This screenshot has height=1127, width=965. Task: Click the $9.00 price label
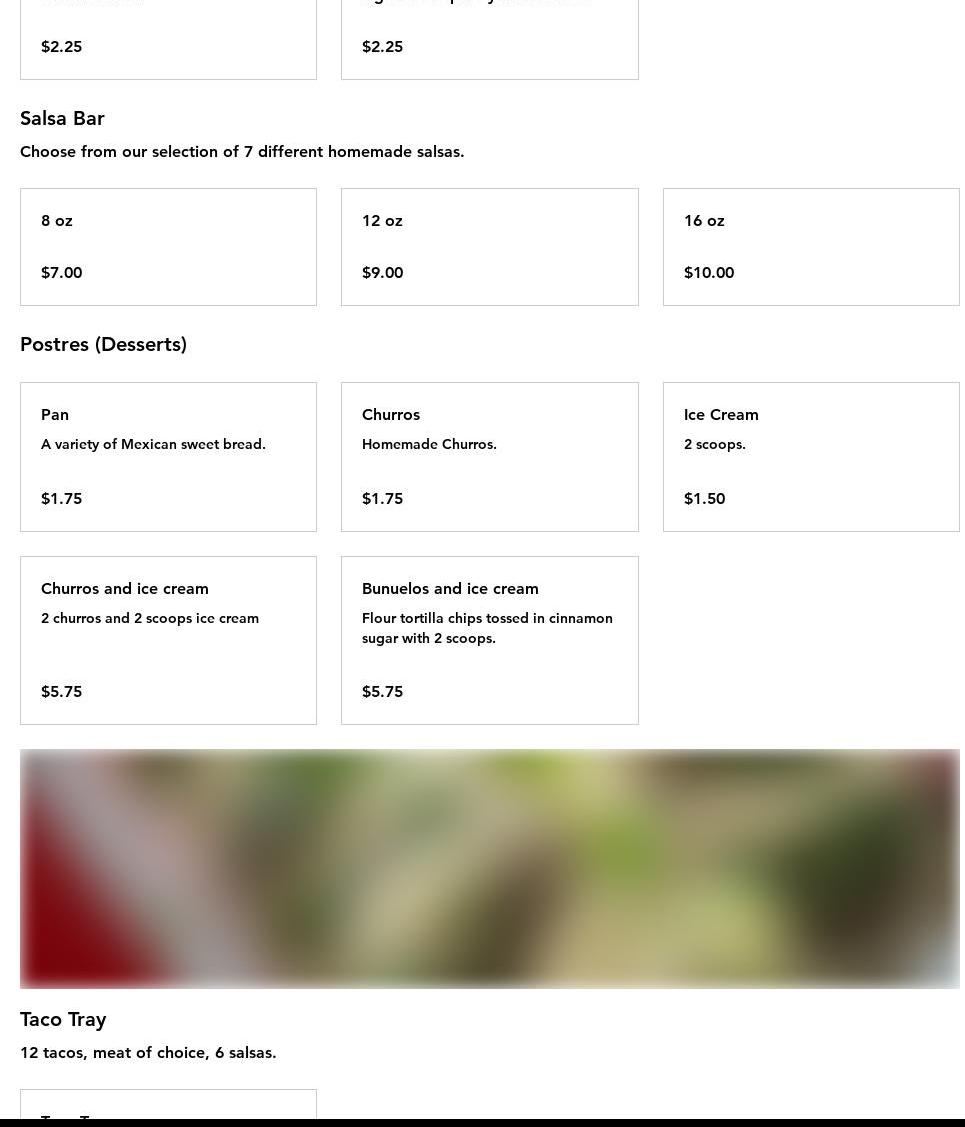pos(382,272)
